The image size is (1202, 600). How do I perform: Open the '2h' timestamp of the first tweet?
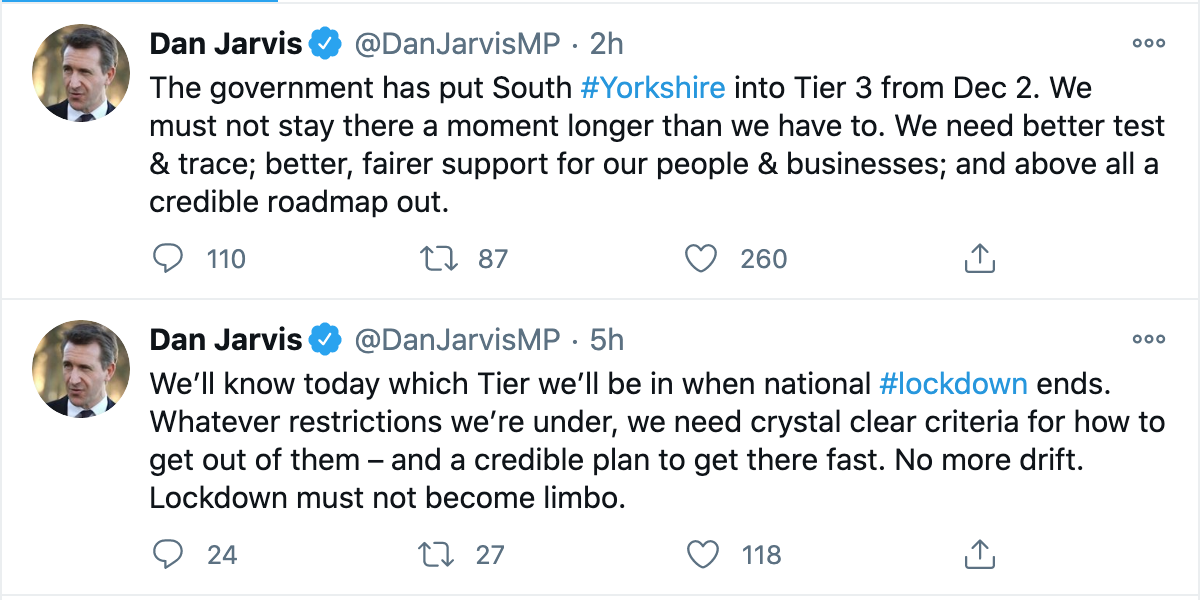coord(607,44)
